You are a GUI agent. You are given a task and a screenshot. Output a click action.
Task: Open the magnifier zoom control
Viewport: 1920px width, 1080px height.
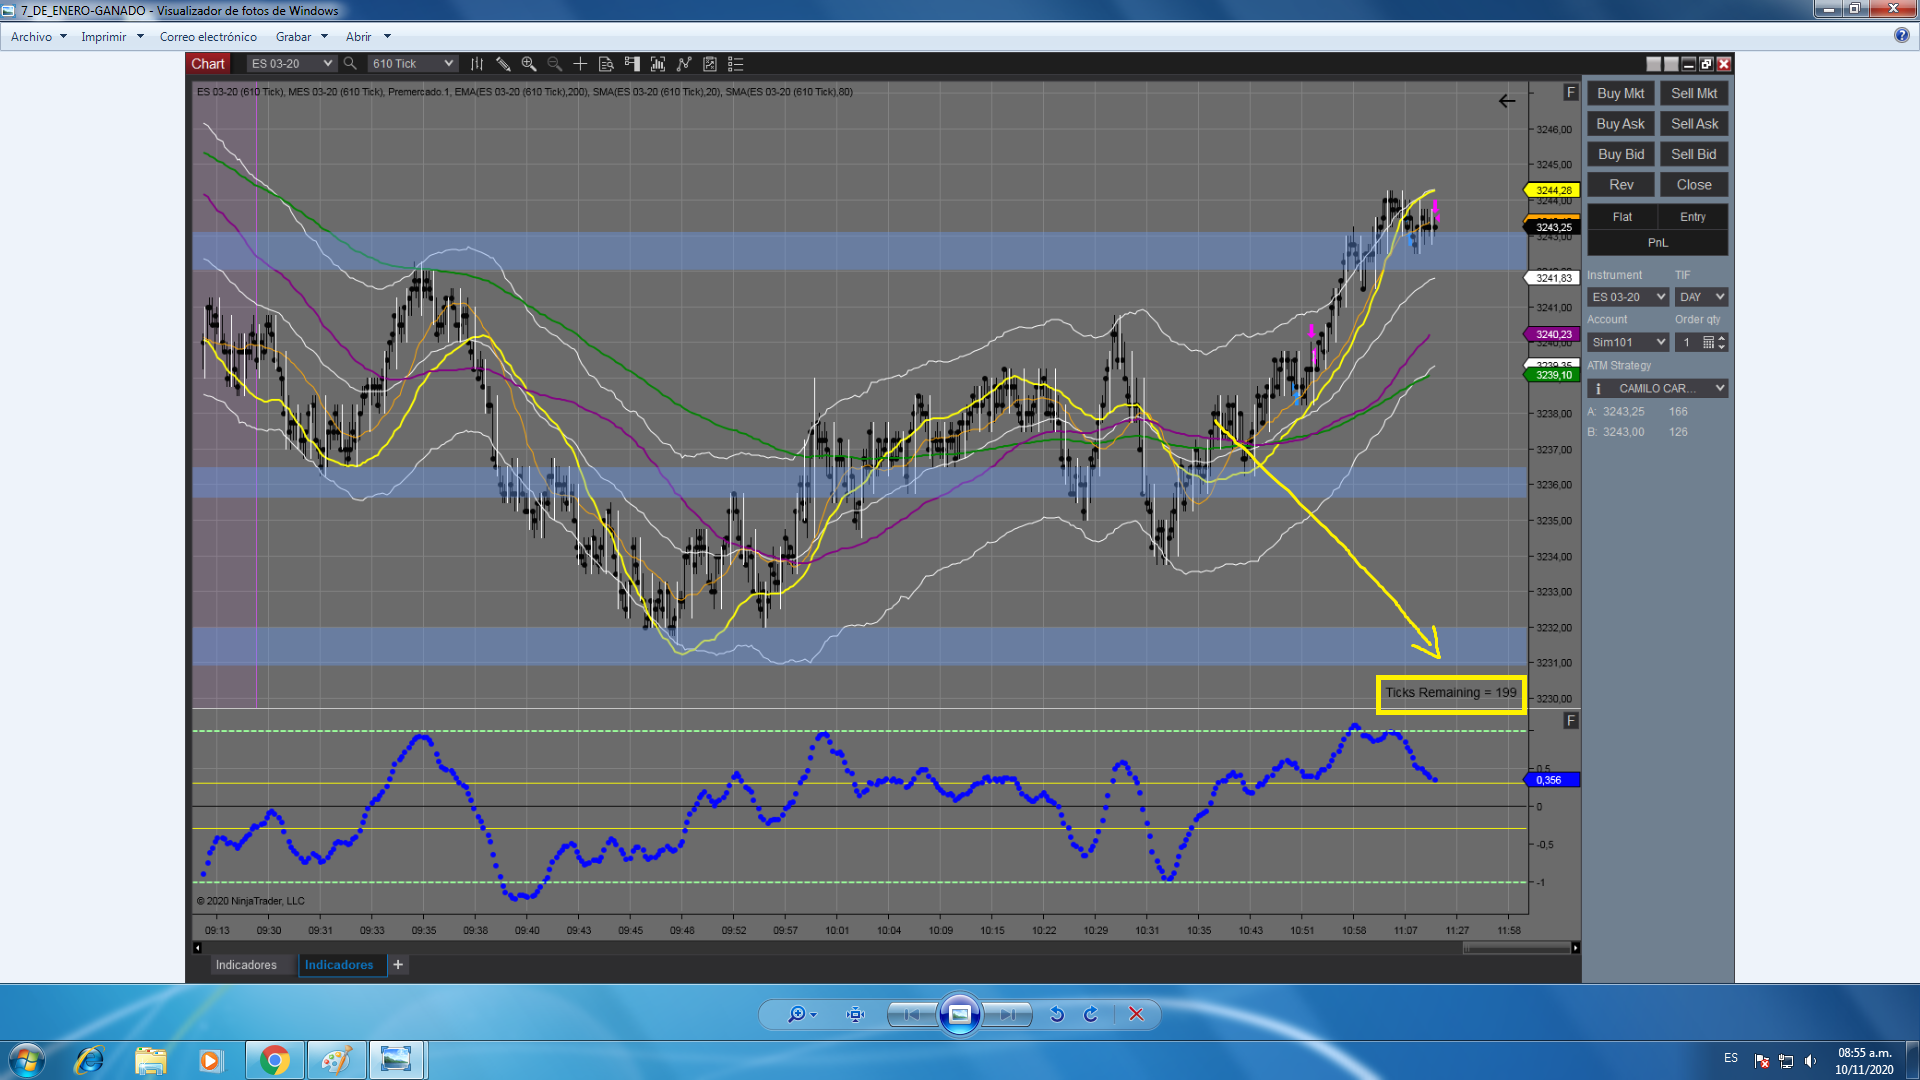pyautogui.click(x=800, y=1014)
